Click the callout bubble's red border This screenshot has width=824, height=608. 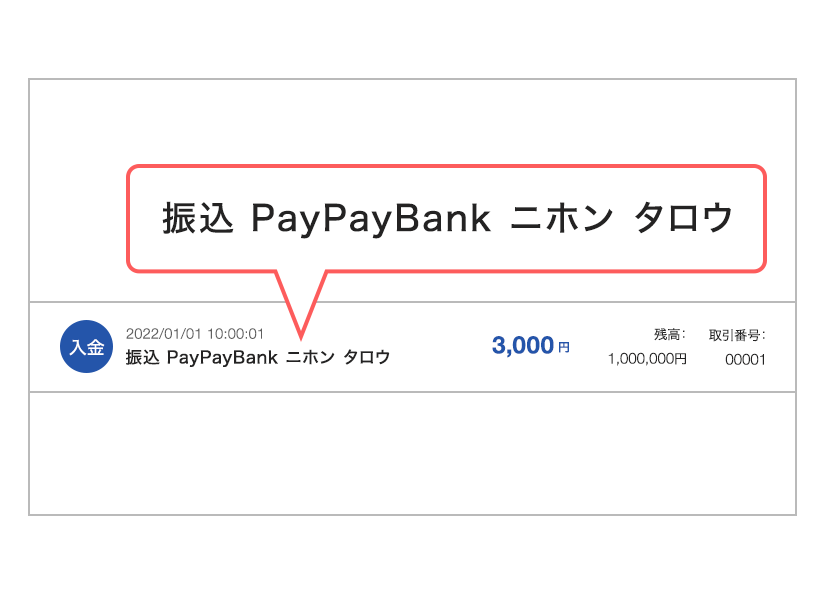click(x=447, y=167)
